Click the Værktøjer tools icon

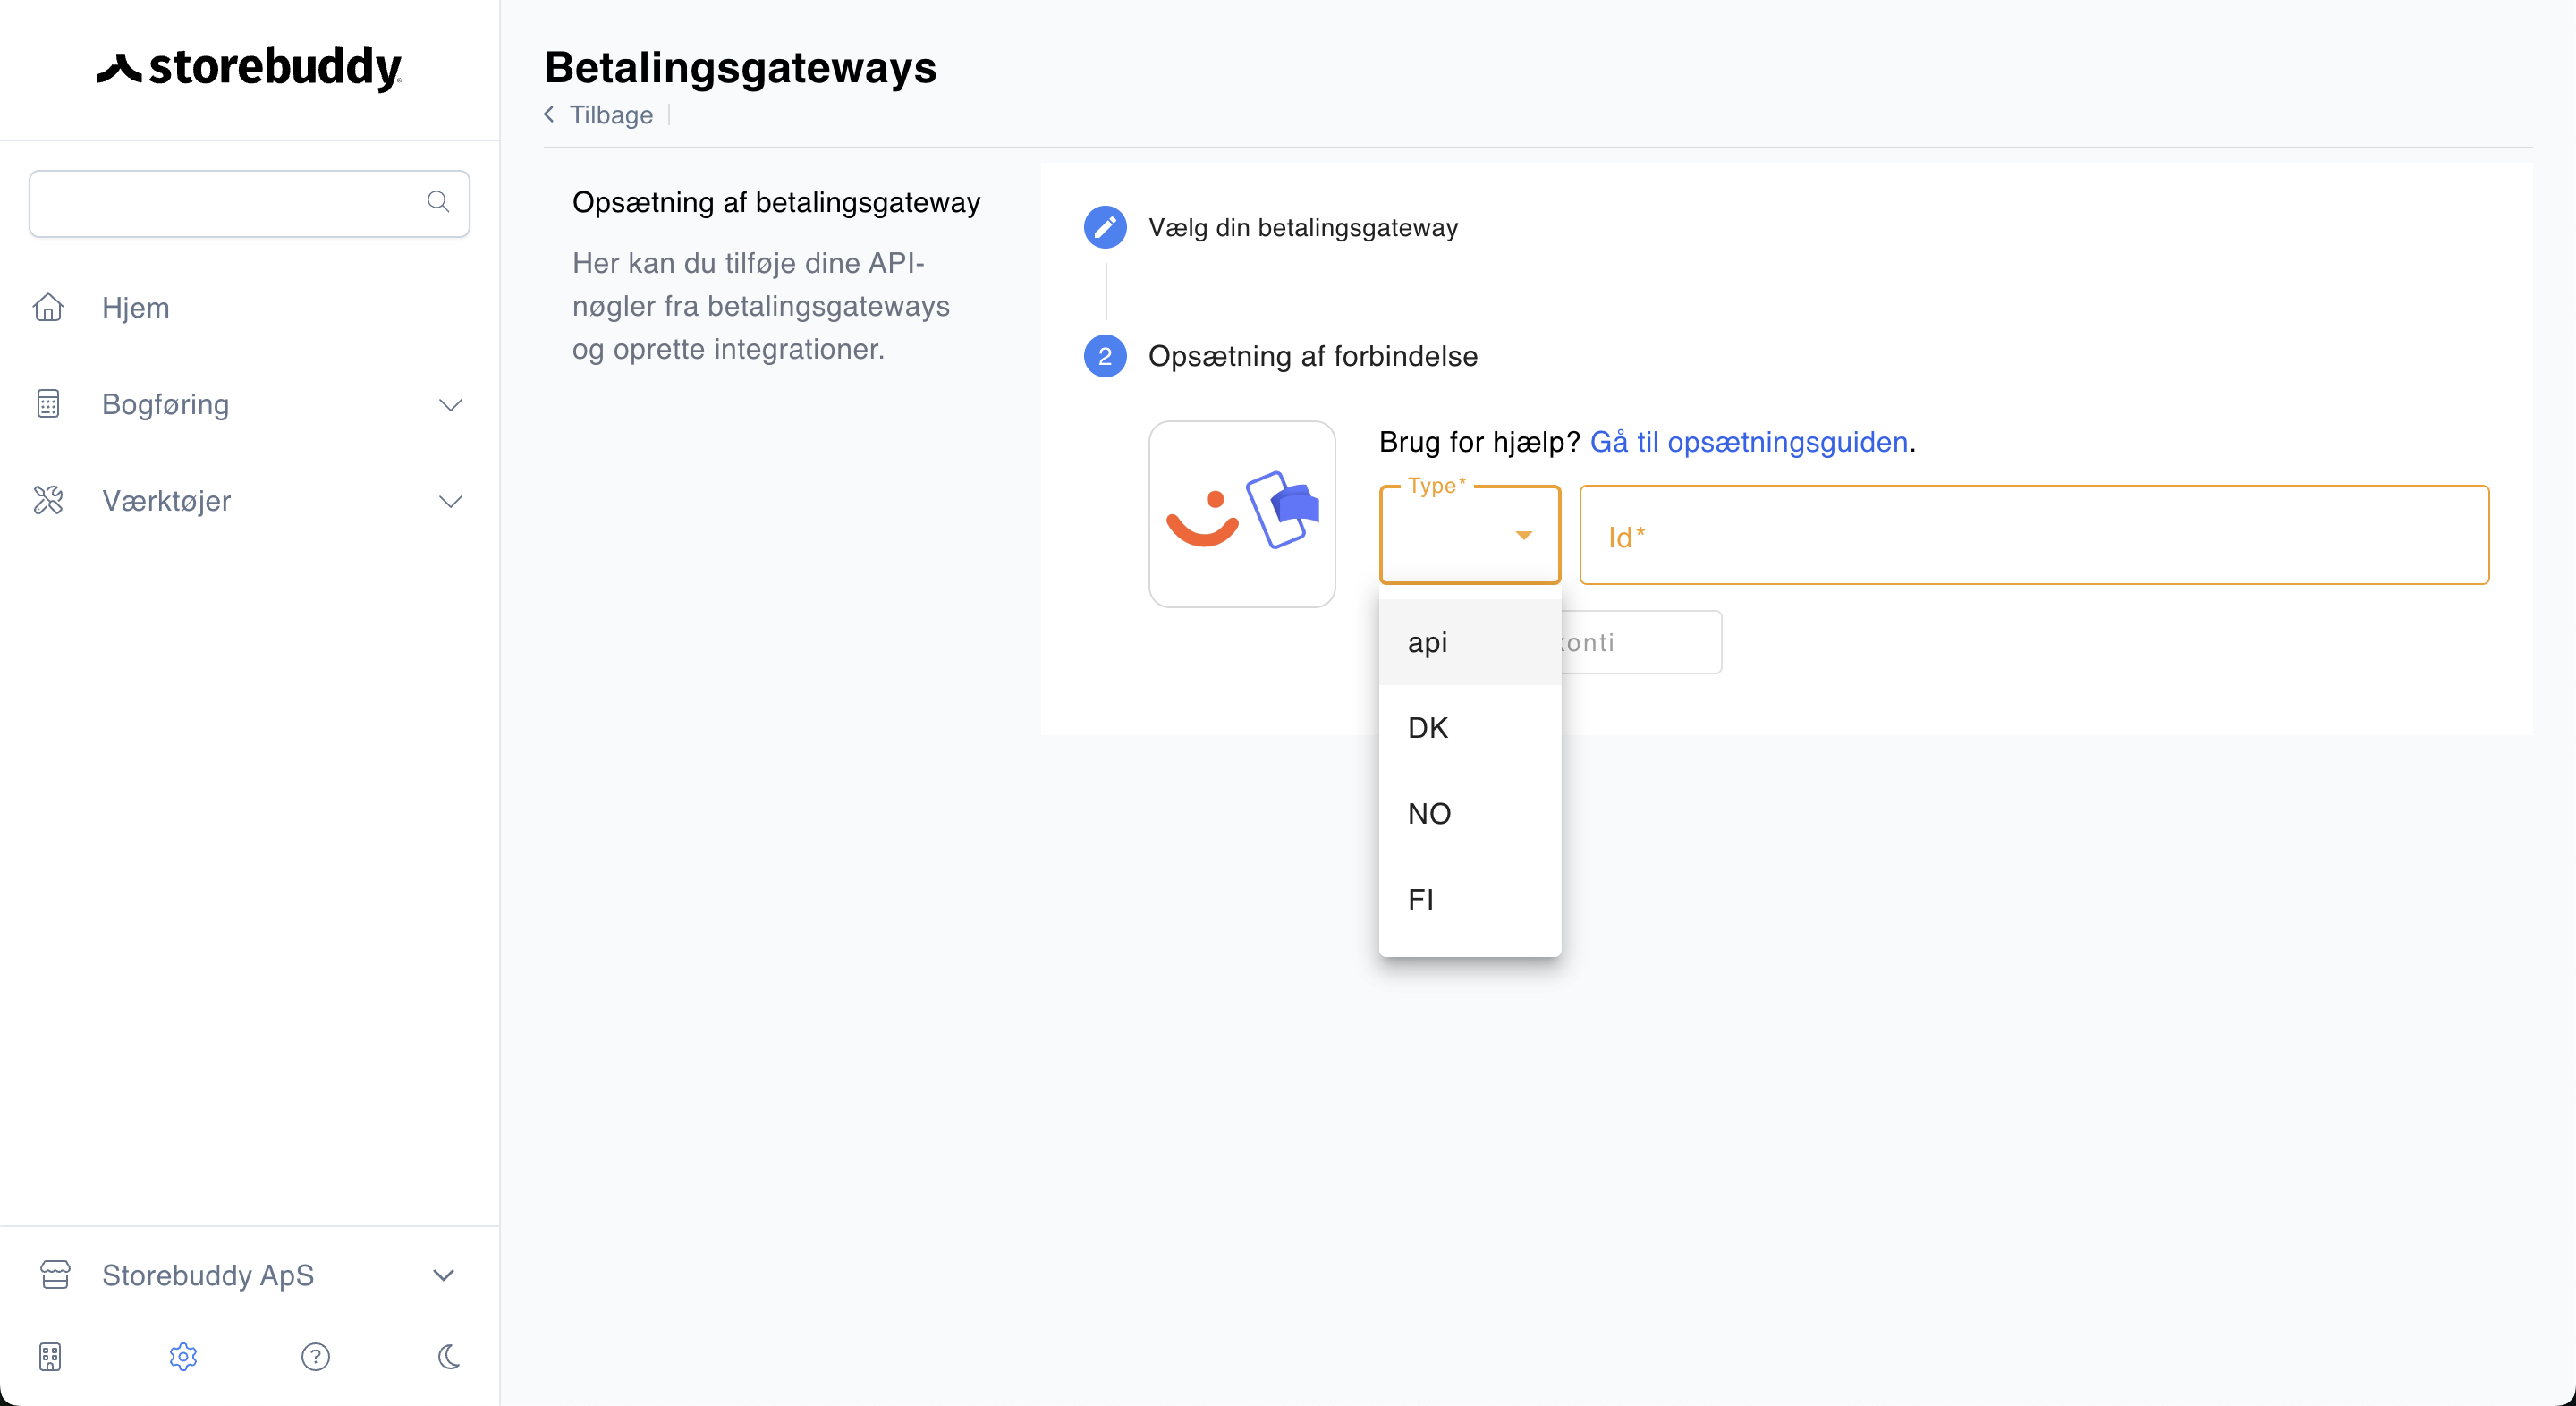pos(48,500)
